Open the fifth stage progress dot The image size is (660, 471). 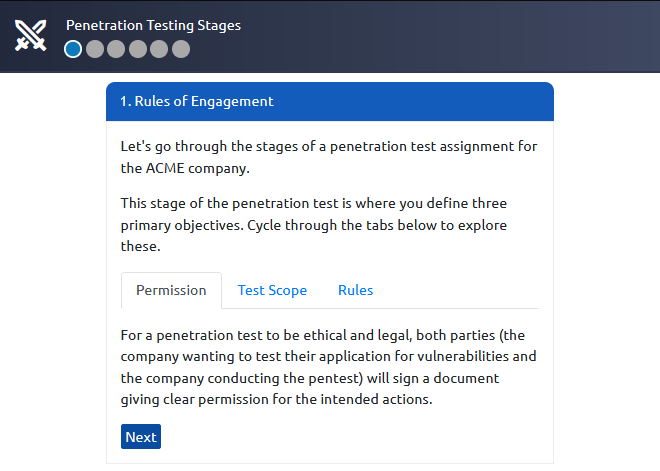[x=159, y=49]
